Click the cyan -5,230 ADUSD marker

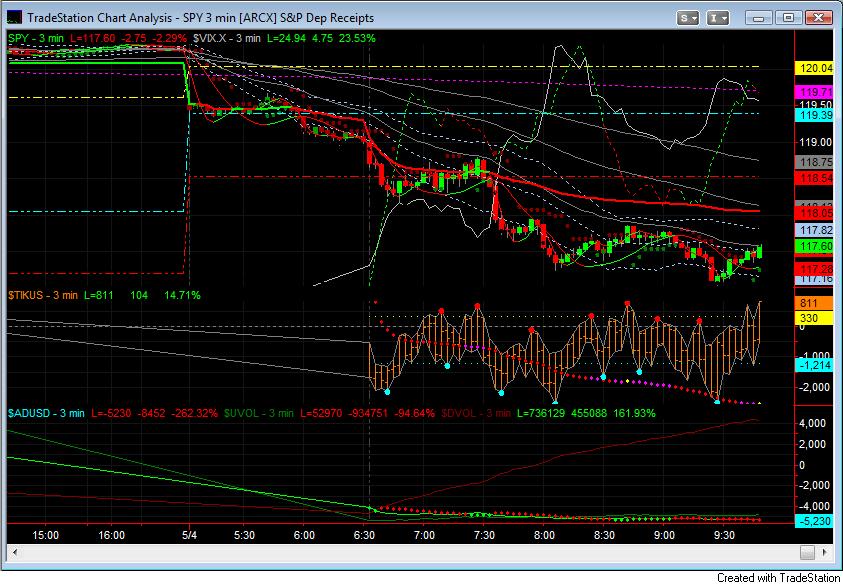[x=813, y=521]
